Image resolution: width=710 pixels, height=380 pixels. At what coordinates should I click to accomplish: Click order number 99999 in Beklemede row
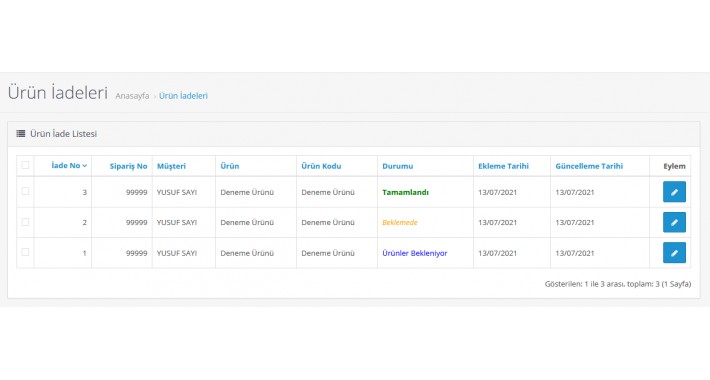pyautogui.click(x=137, y=222)
